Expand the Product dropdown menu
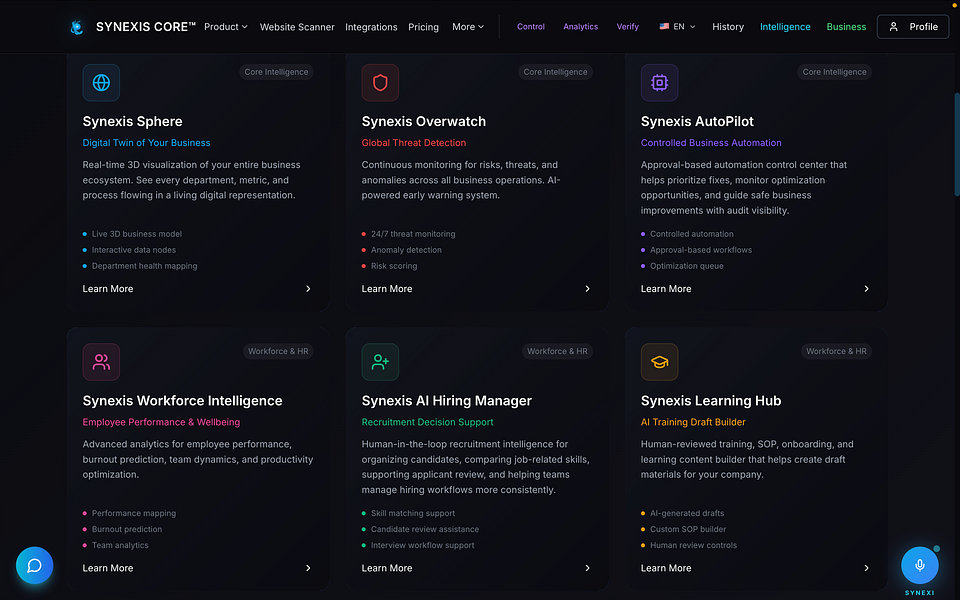 click(x=226, y=27)
